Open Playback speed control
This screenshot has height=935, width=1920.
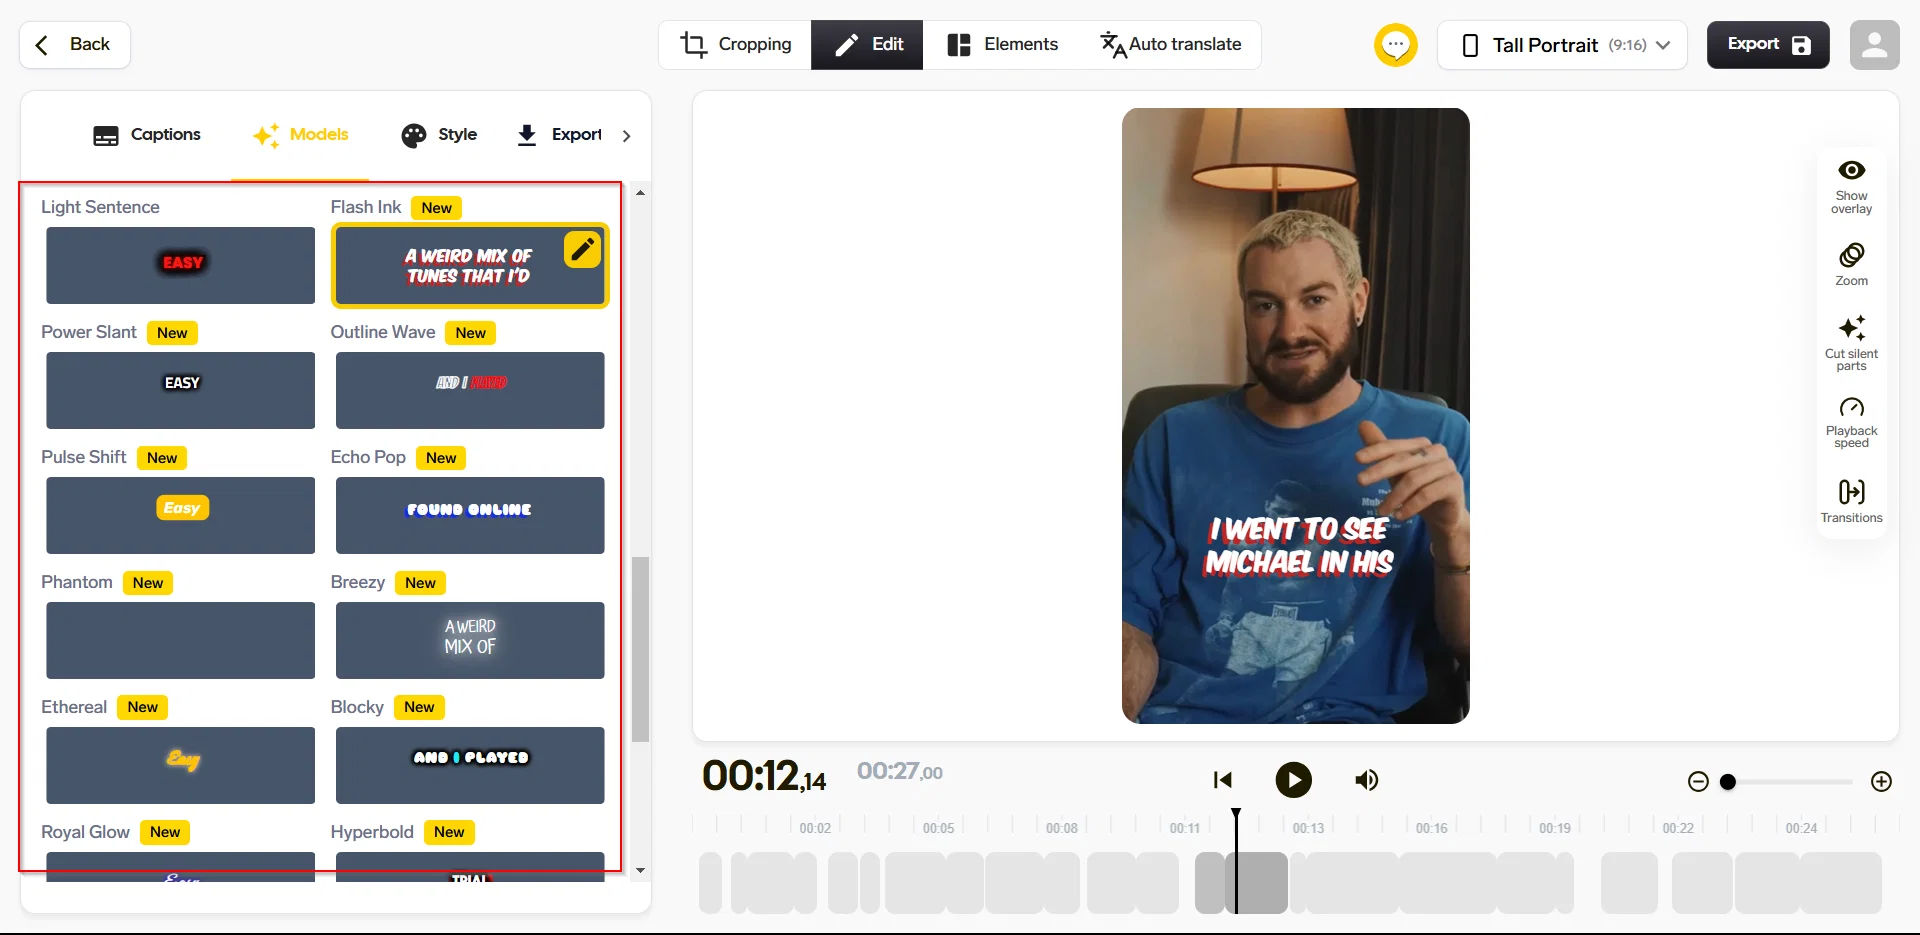pos(1851,422)
